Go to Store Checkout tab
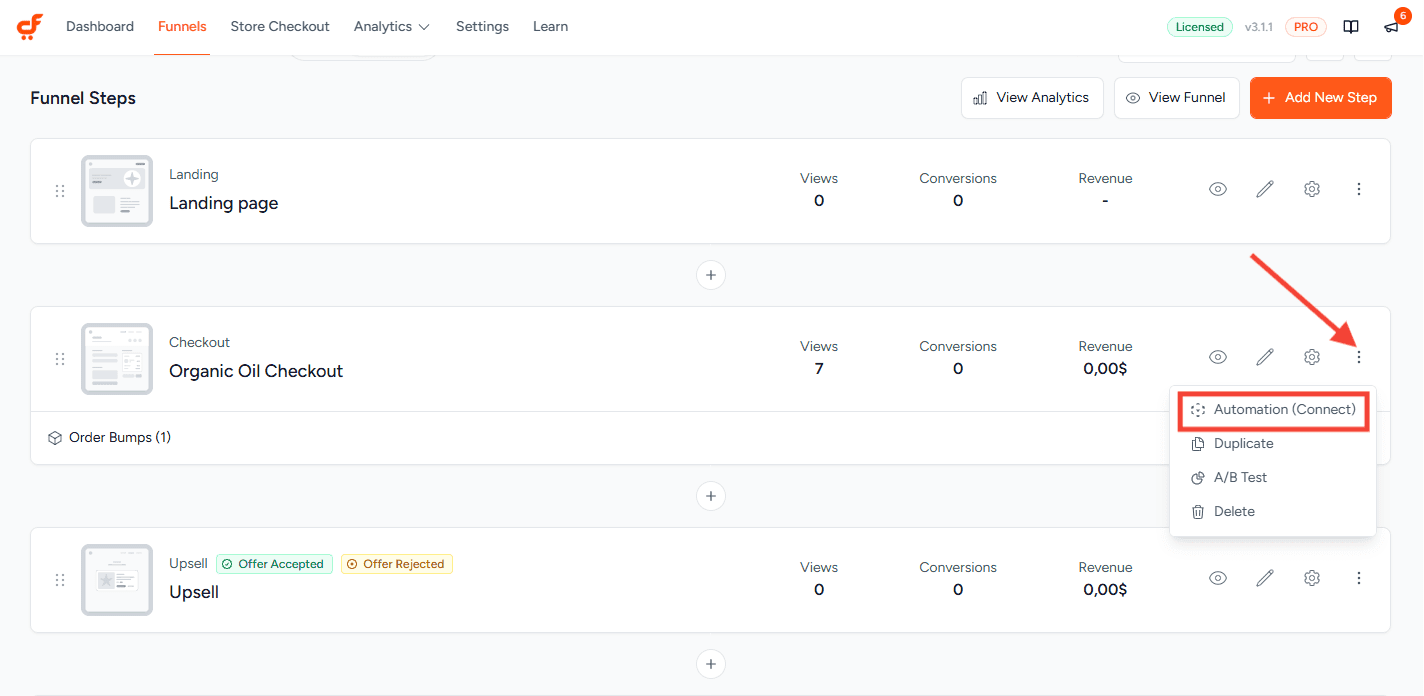This screenshot has width=1424, height=696. 280,27
